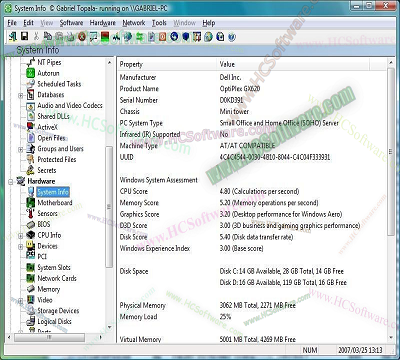Open the Network menu
This screenshot has height=360, width=400.
pyautogui.click(x=134, y=23)
